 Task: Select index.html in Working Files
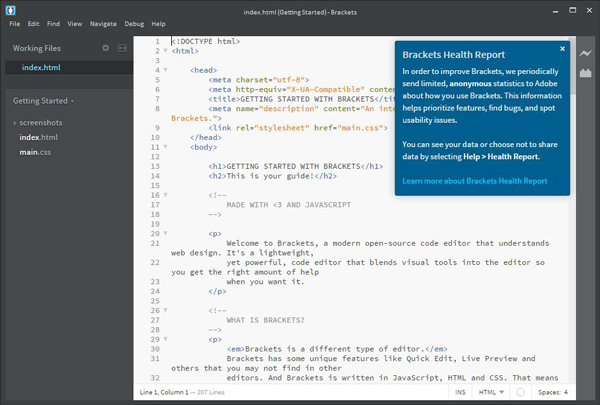tap(69, 67)
